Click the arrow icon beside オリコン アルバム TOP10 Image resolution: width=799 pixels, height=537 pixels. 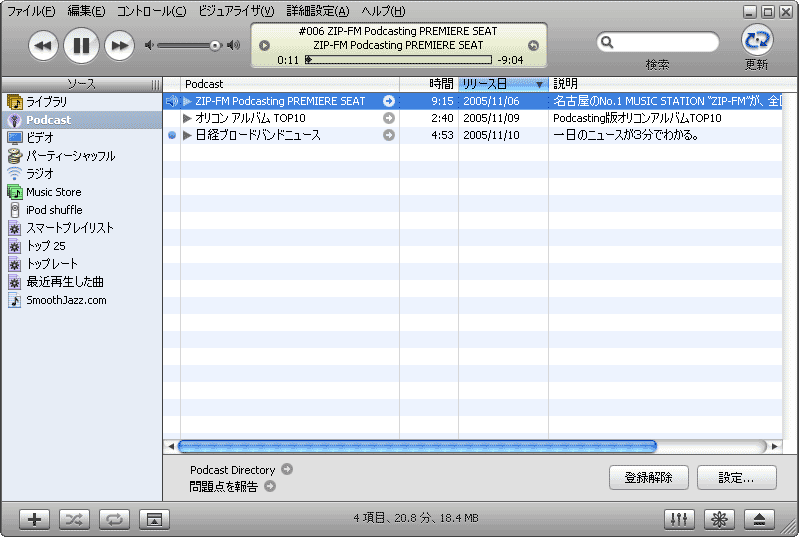[389, 118]
